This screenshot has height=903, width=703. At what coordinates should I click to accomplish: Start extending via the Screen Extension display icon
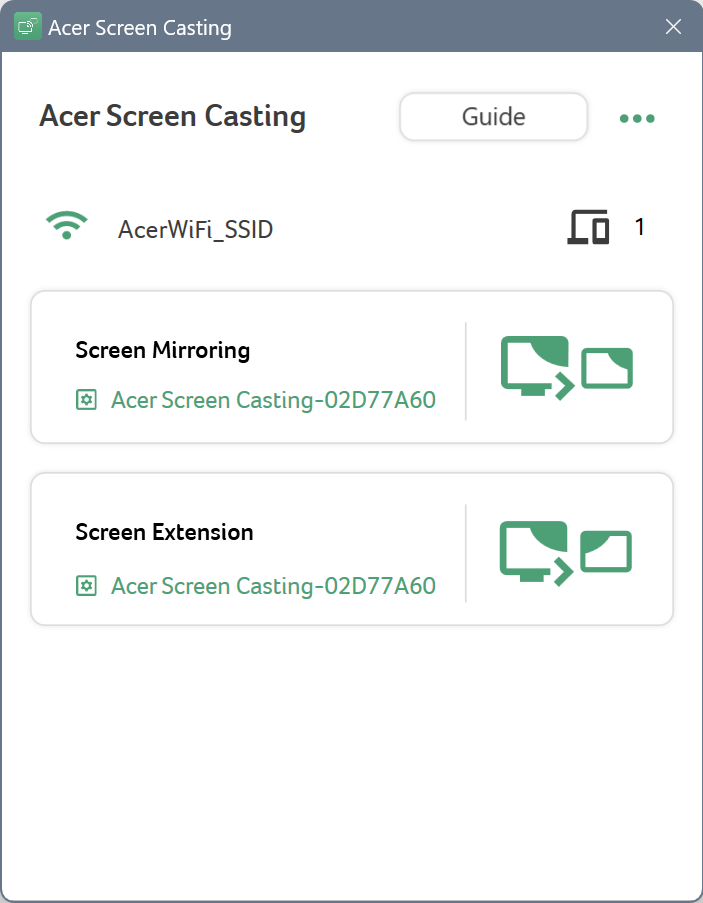click(565, 553)
